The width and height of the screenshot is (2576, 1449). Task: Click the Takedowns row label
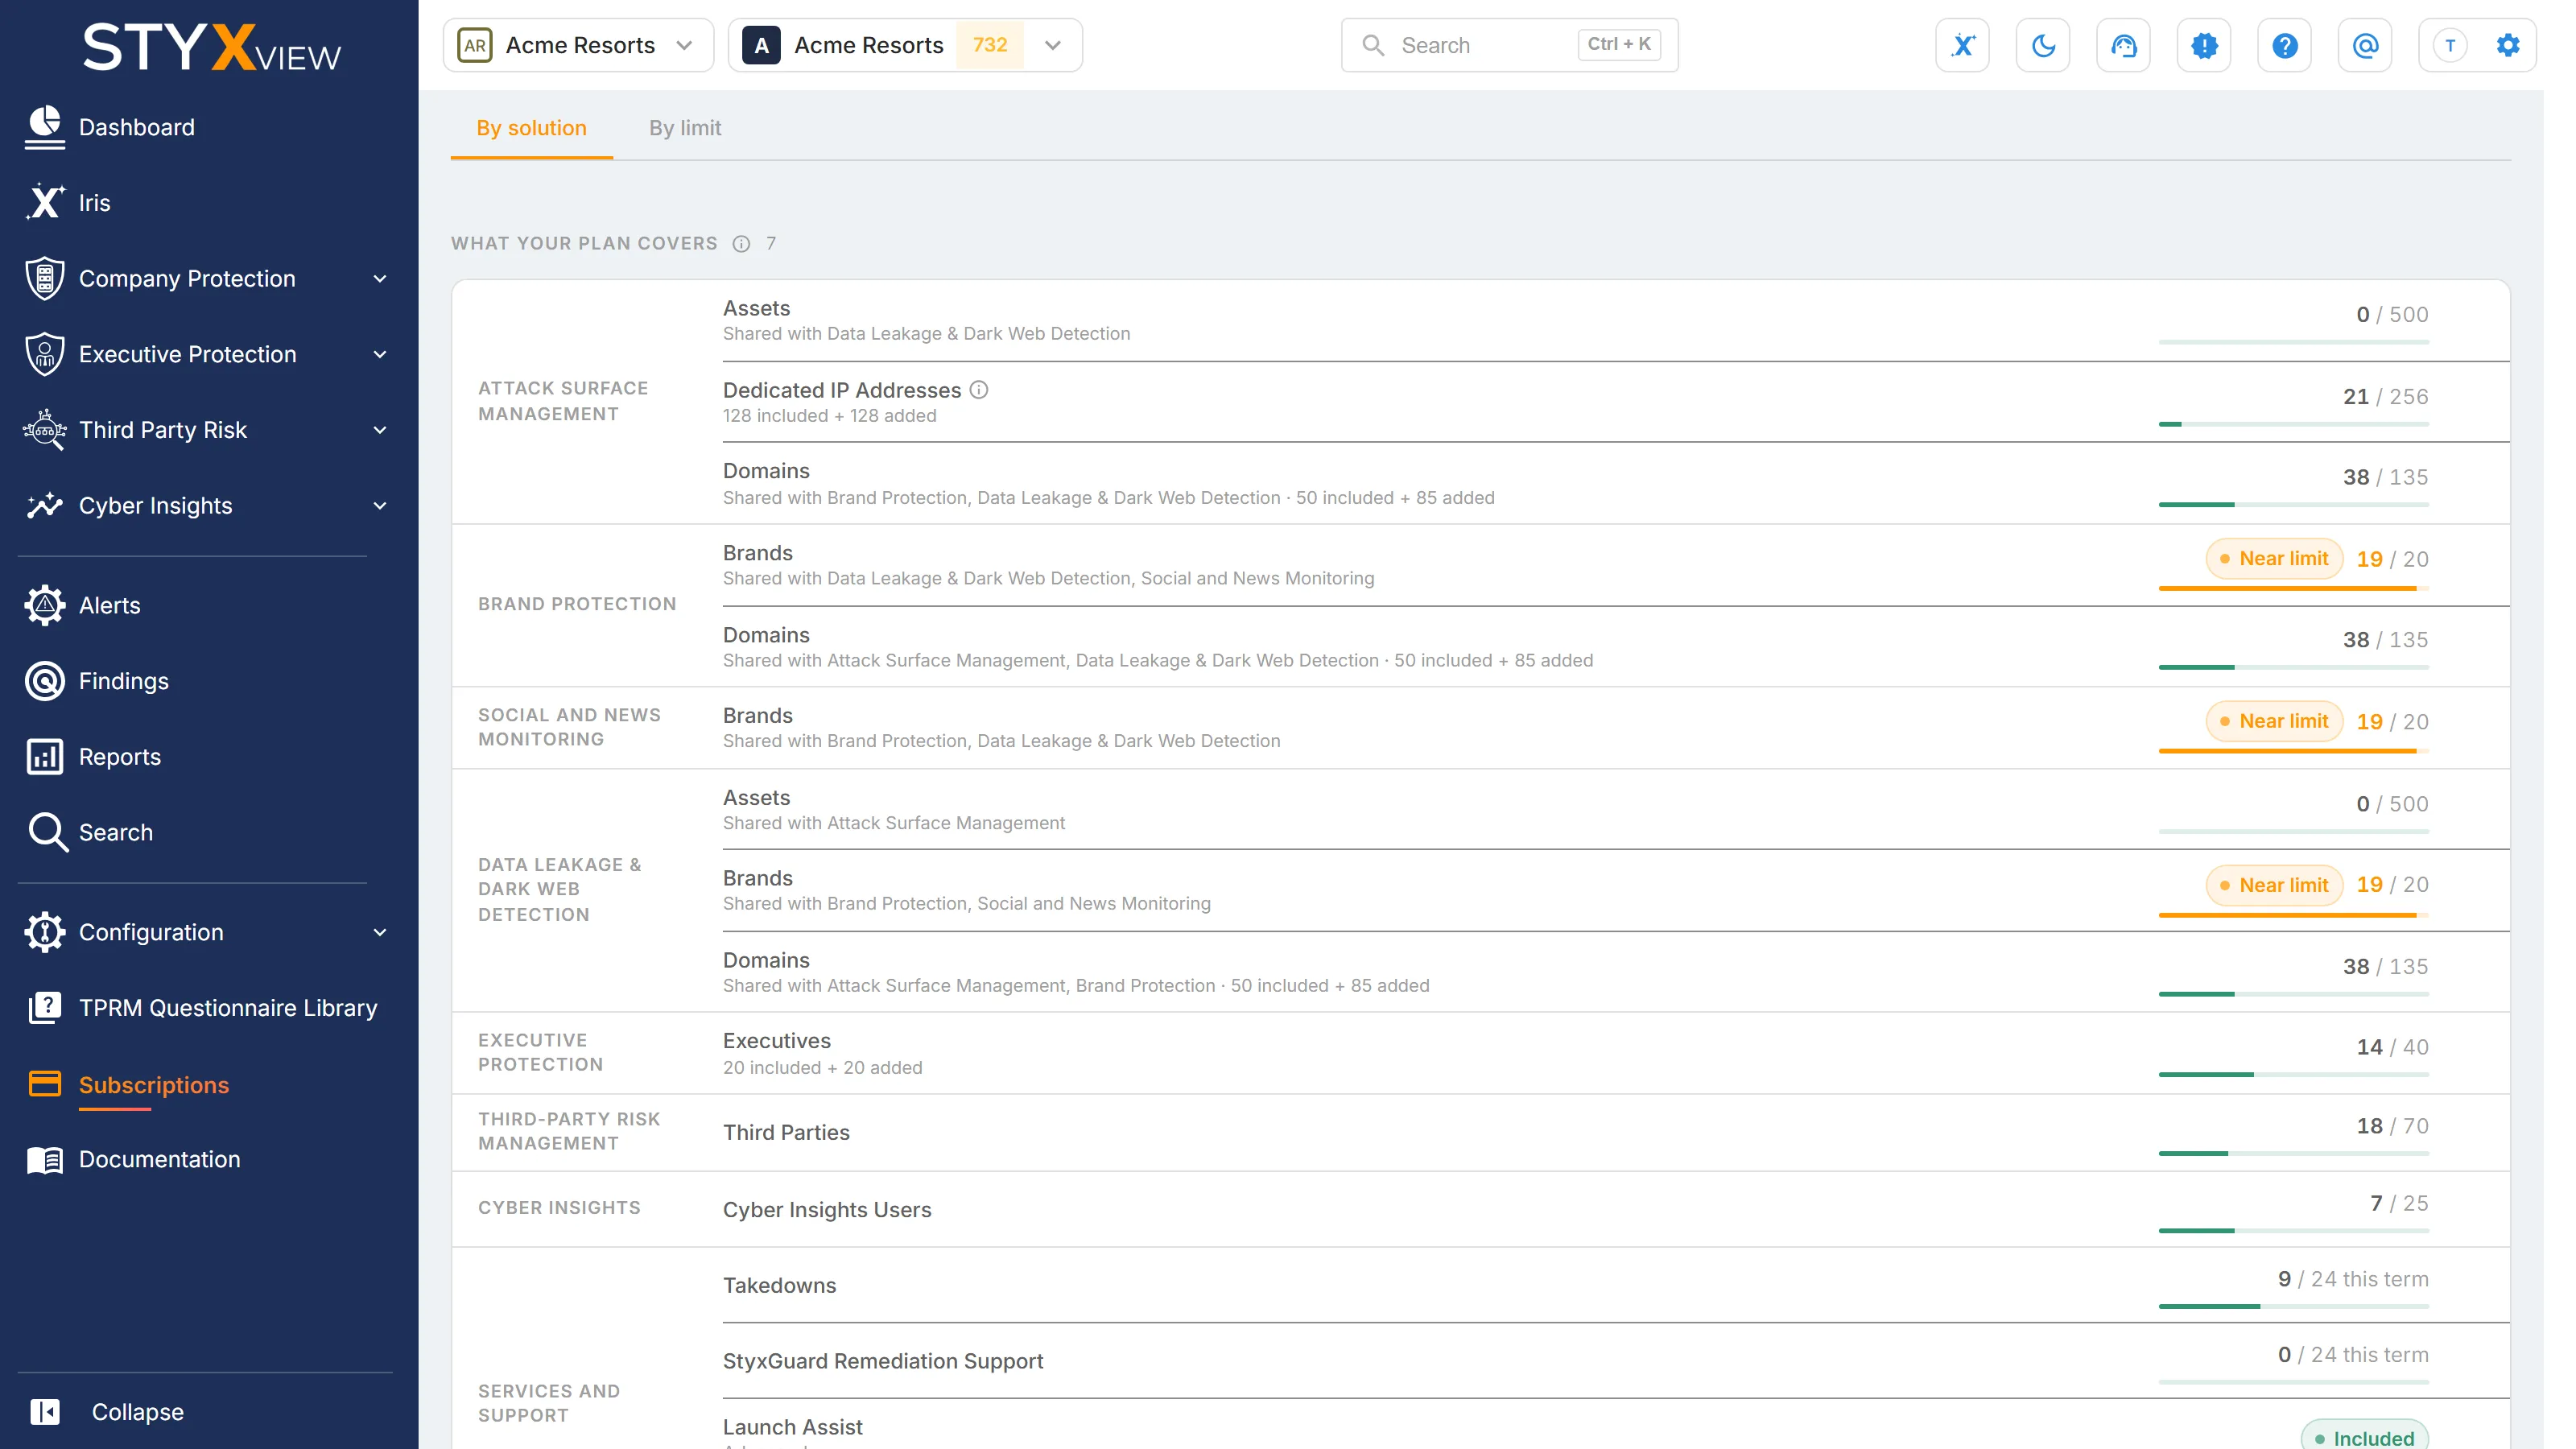[779, 1286]
